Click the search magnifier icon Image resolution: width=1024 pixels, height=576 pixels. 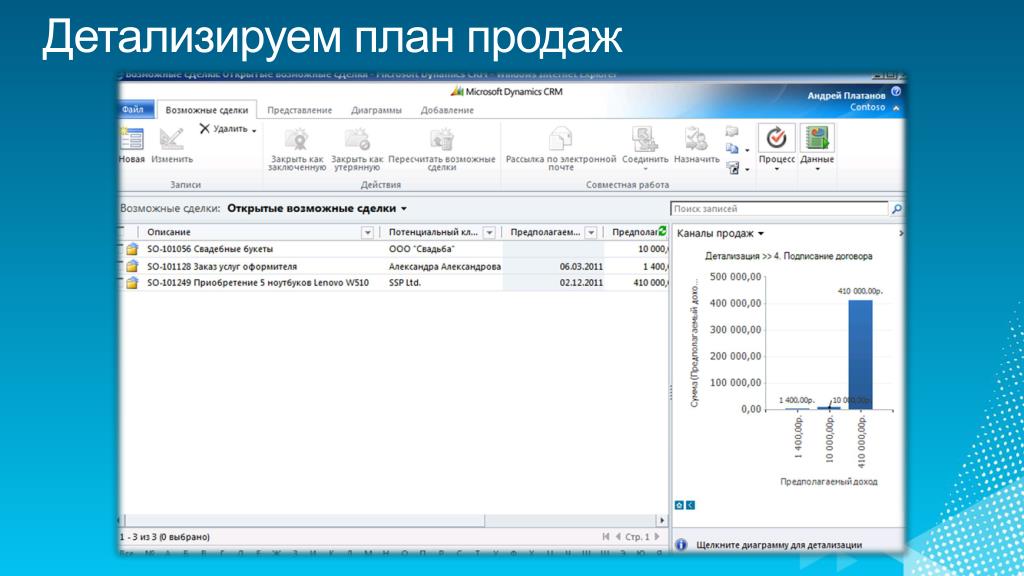[x=897, y=208]
